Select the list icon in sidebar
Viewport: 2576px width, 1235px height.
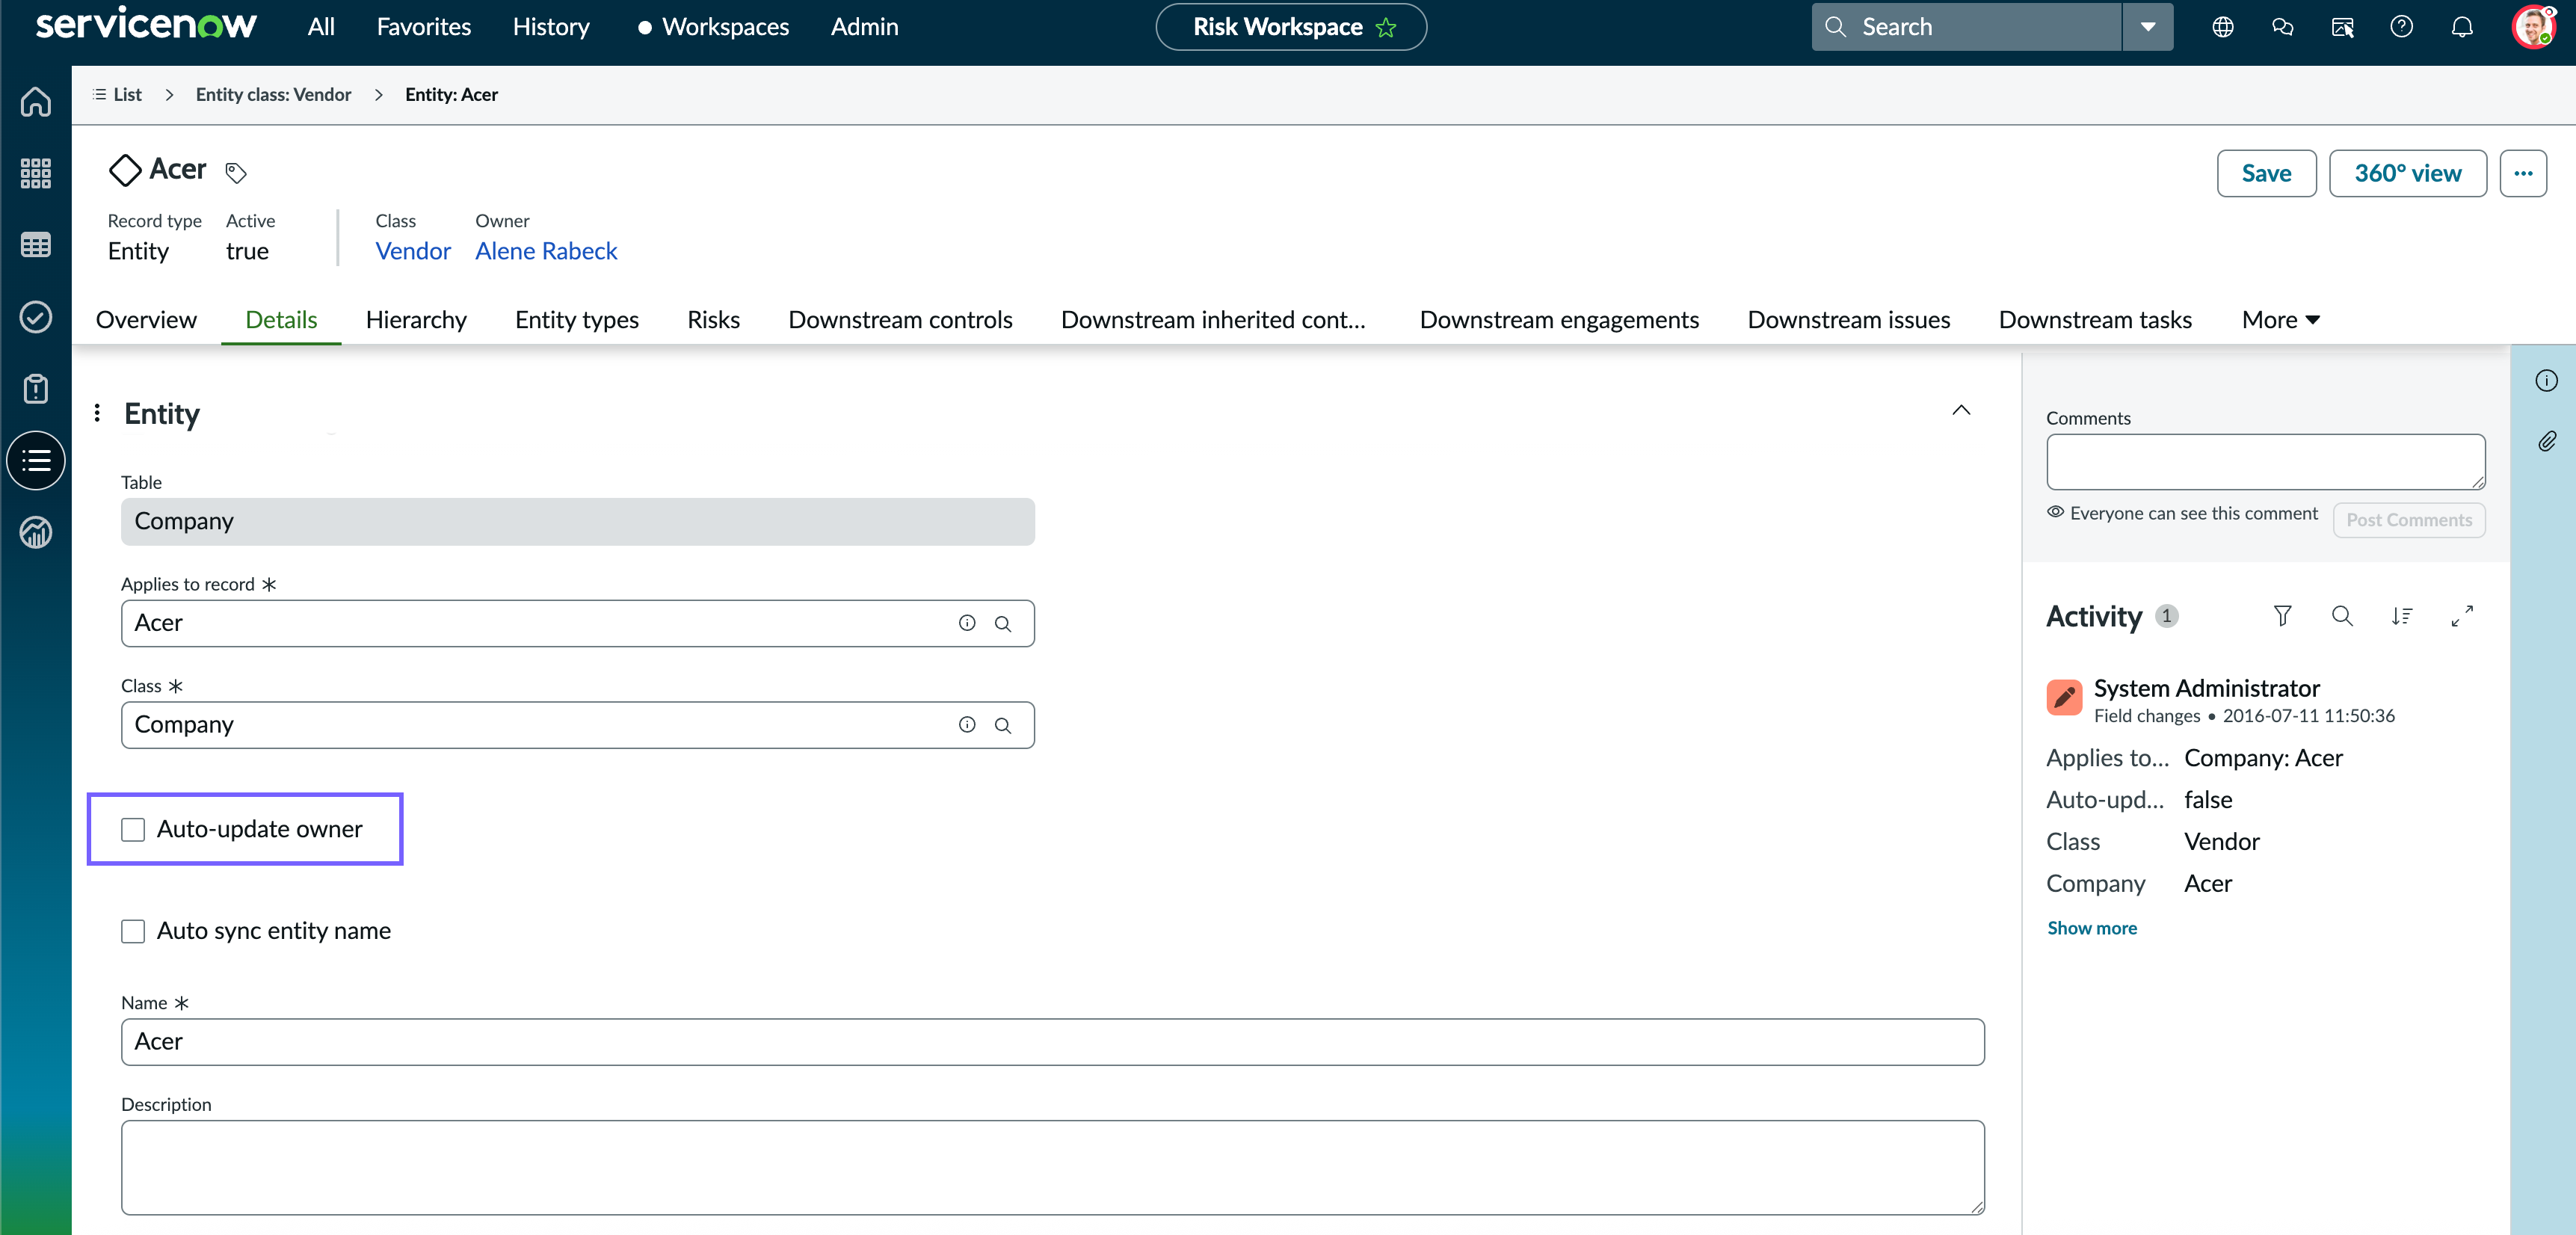pos(36,461)
